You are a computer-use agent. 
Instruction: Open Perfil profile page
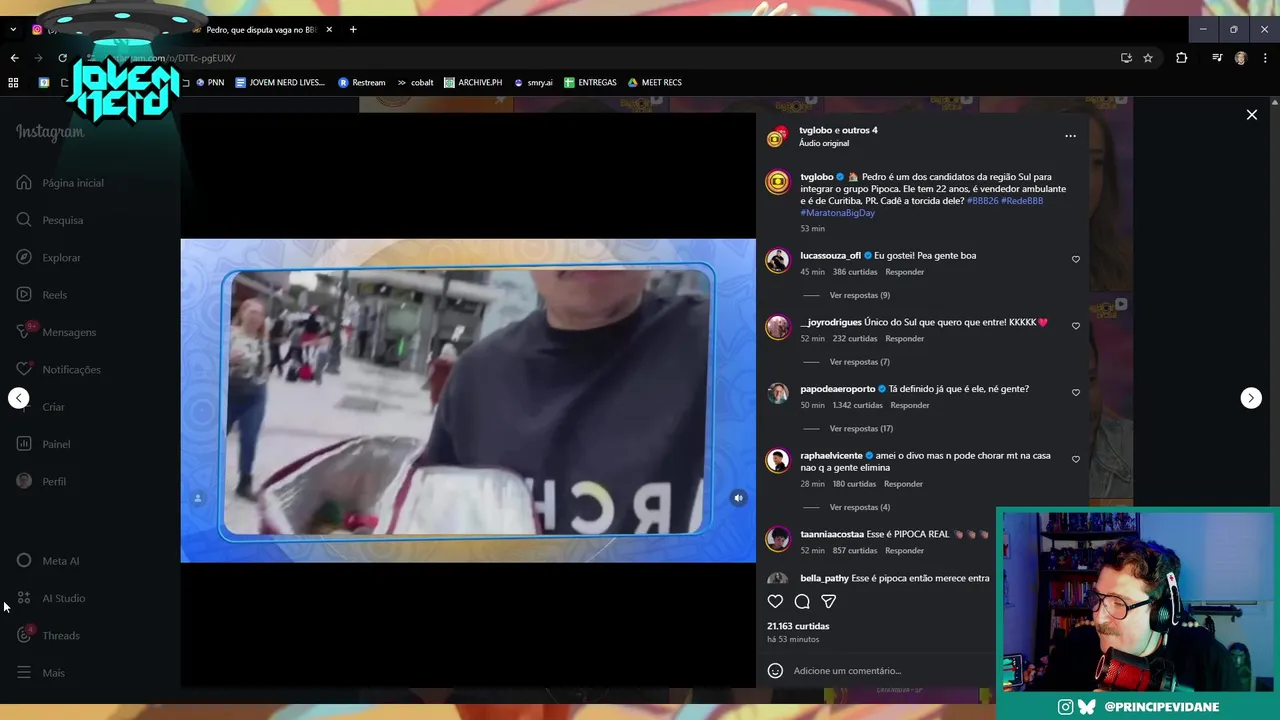click(x=41, y=481)
